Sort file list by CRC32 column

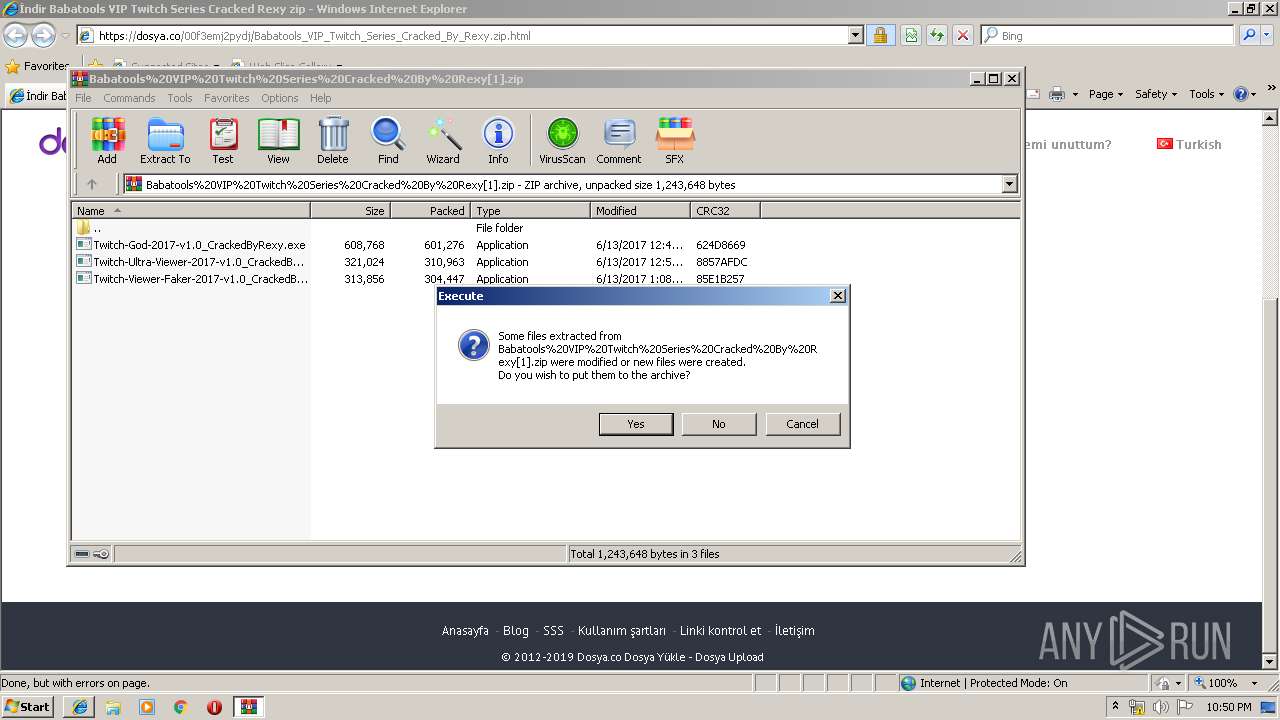click(725, 211)
